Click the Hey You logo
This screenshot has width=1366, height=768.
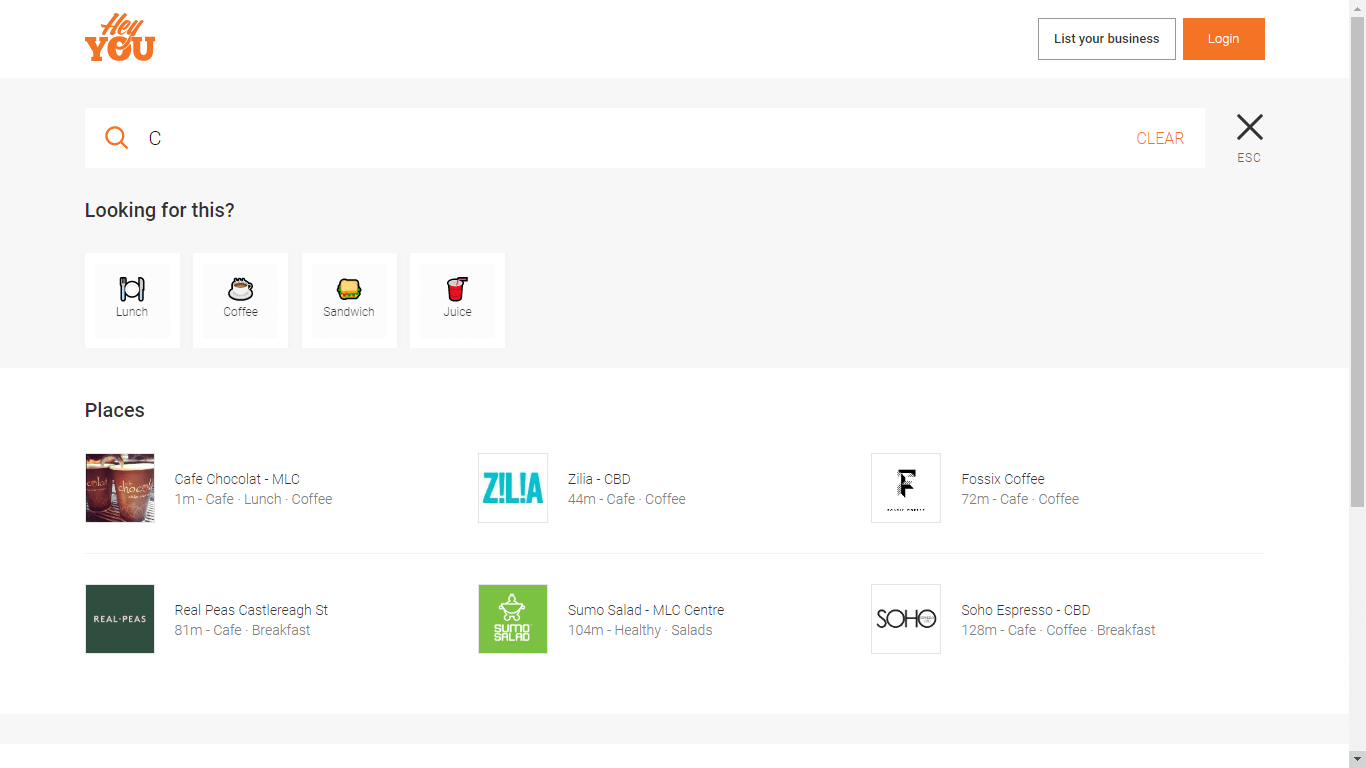(x=120, y=38)
